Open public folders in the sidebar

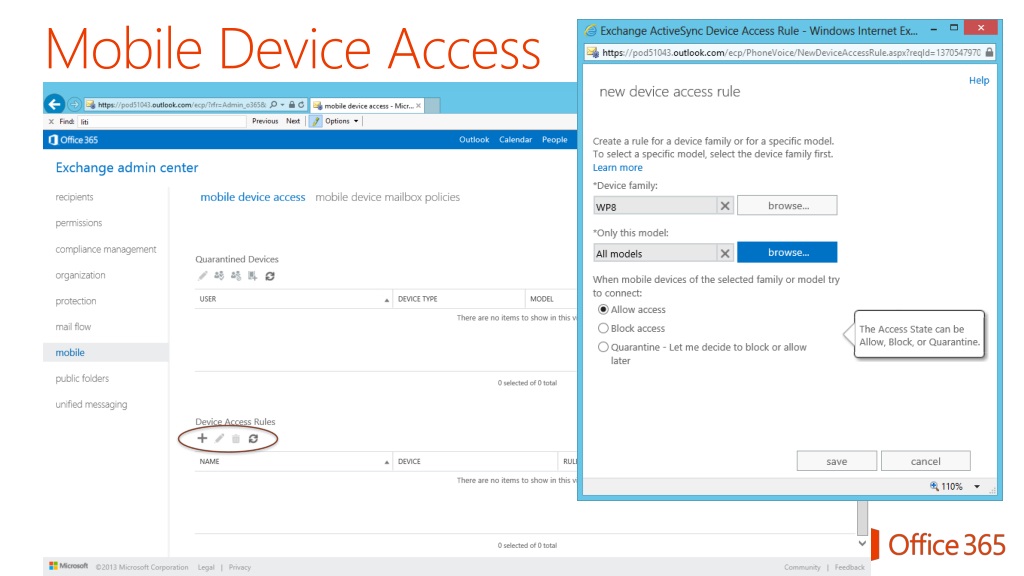point(82,379)
